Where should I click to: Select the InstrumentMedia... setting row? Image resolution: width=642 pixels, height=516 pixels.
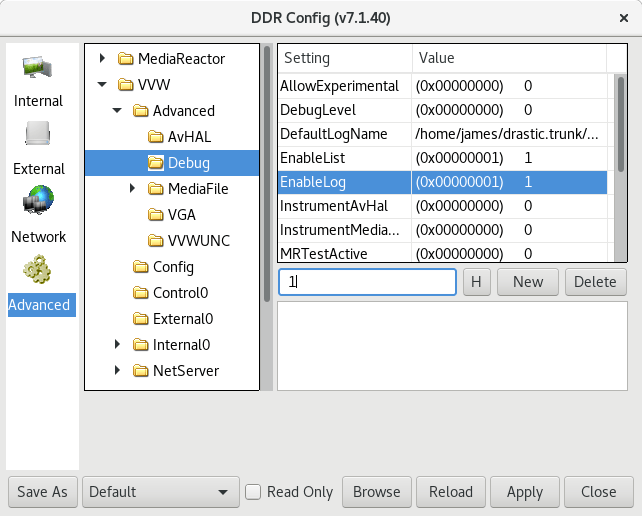tap(443, 230)
